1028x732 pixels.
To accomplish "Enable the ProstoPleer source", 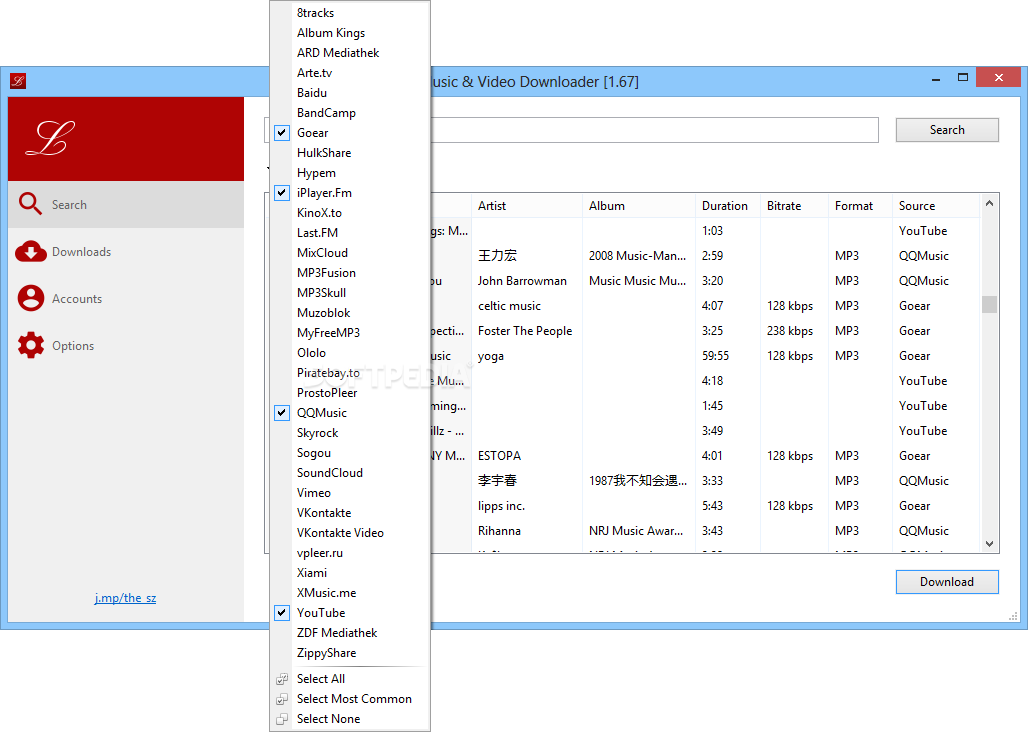I will click(x=350, y=393).
